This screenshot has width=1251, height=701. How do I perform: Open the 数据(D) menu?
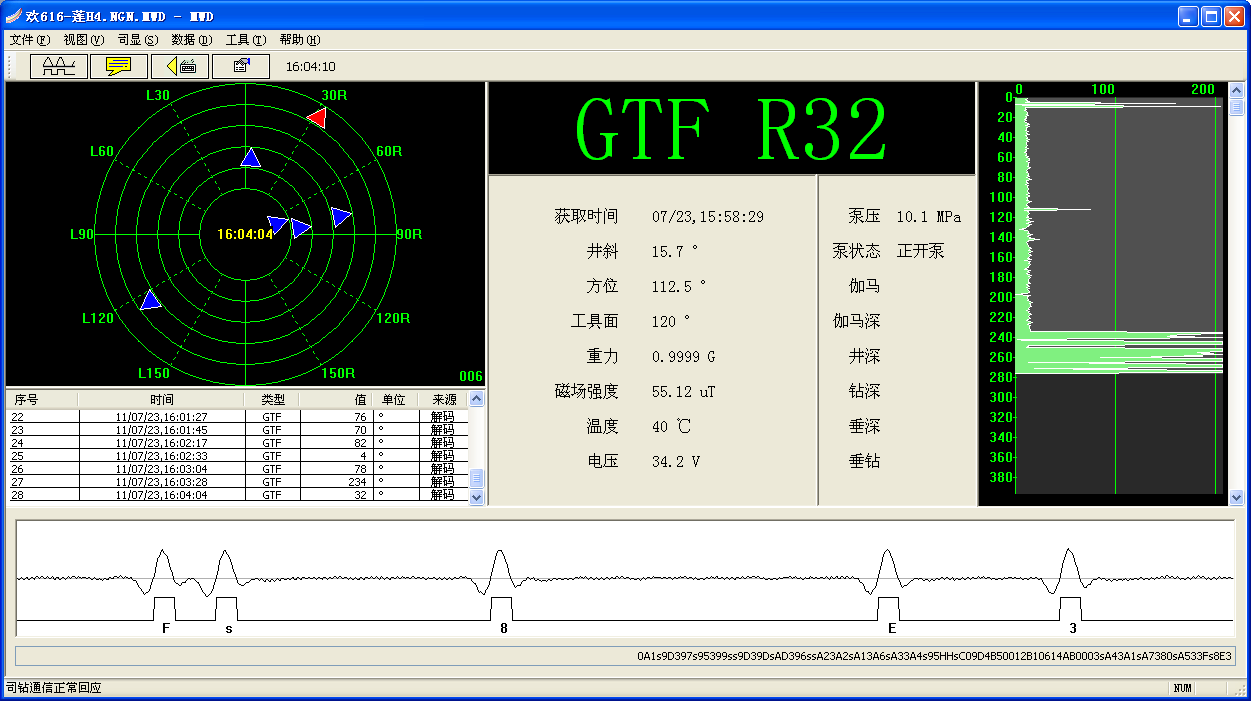(x=192, y=40)
